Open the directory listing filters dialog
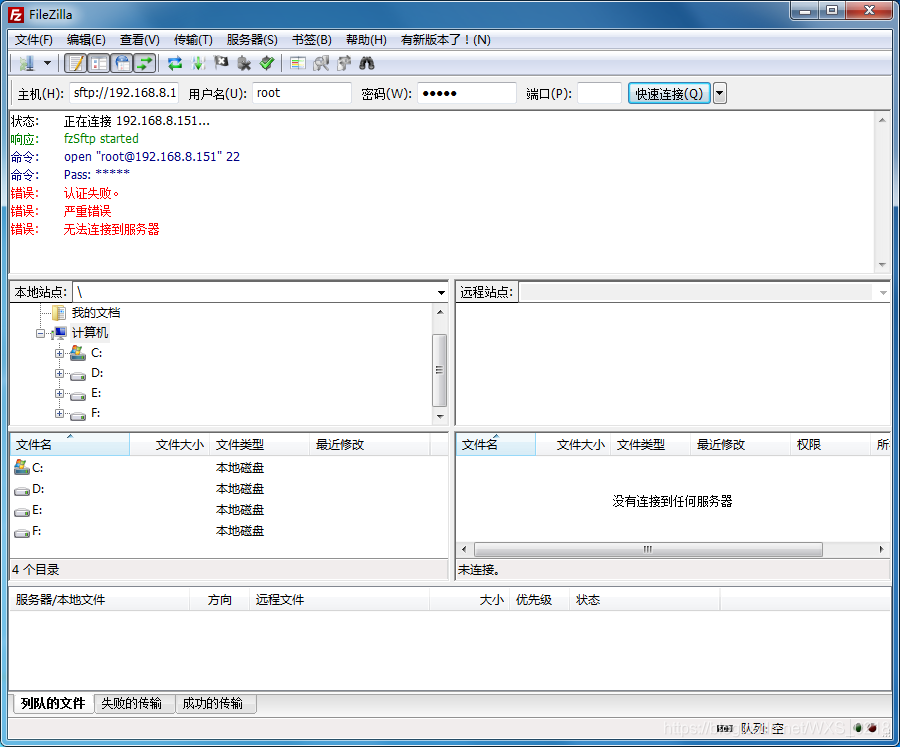 (298, 63)
